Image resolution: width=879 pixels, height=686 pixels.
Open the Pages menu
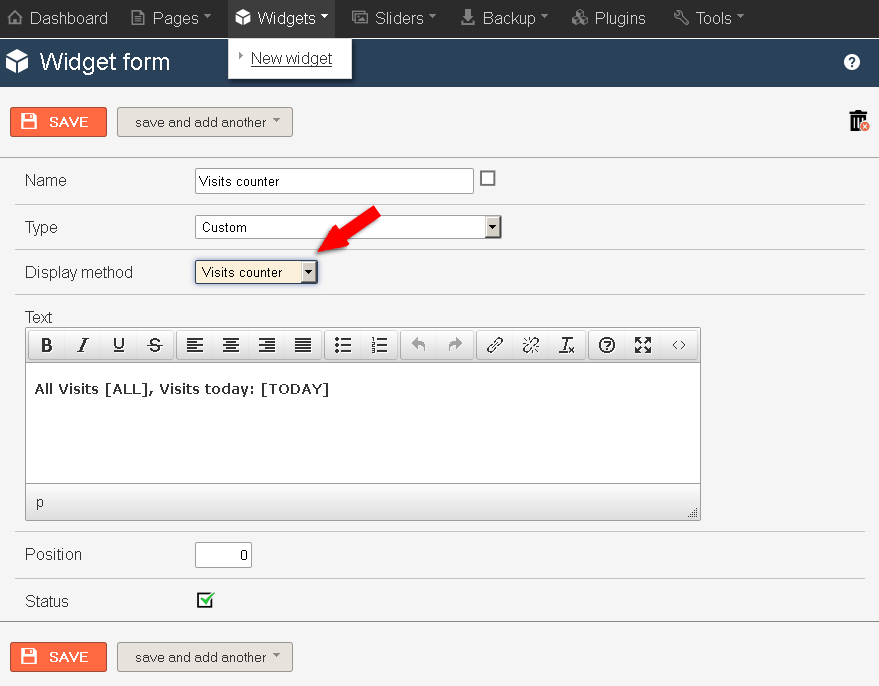[x=170, y=18]
